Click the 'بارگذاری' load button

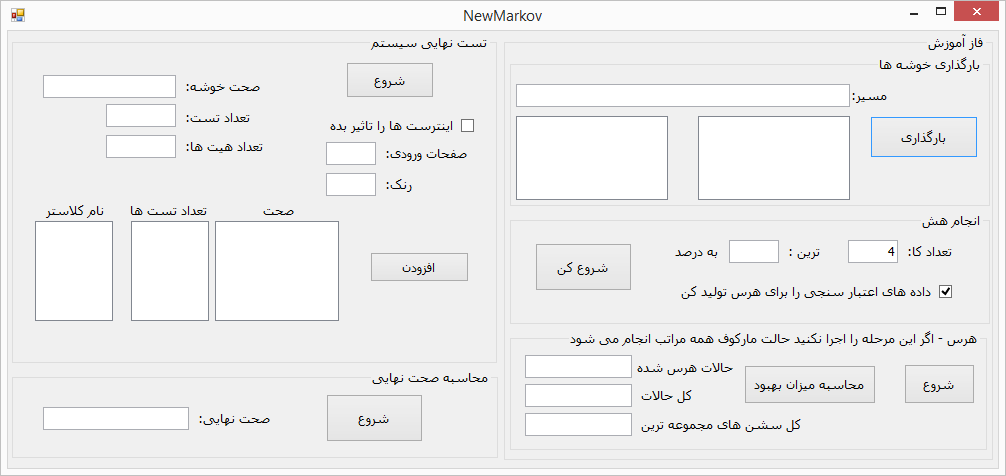[x=923, y=137]
